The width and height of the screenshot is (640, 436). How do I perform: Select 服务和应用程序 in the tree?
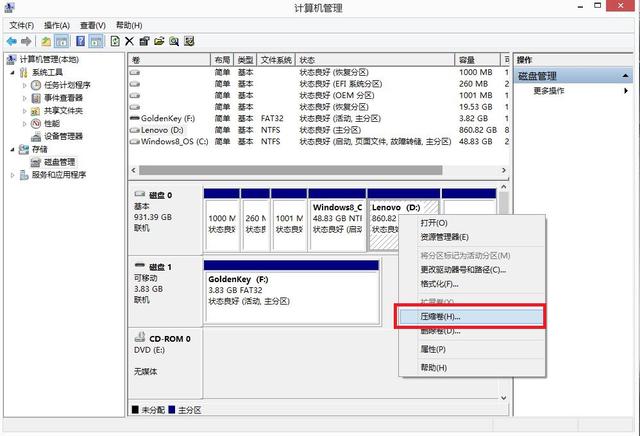(x=59, y=175)
